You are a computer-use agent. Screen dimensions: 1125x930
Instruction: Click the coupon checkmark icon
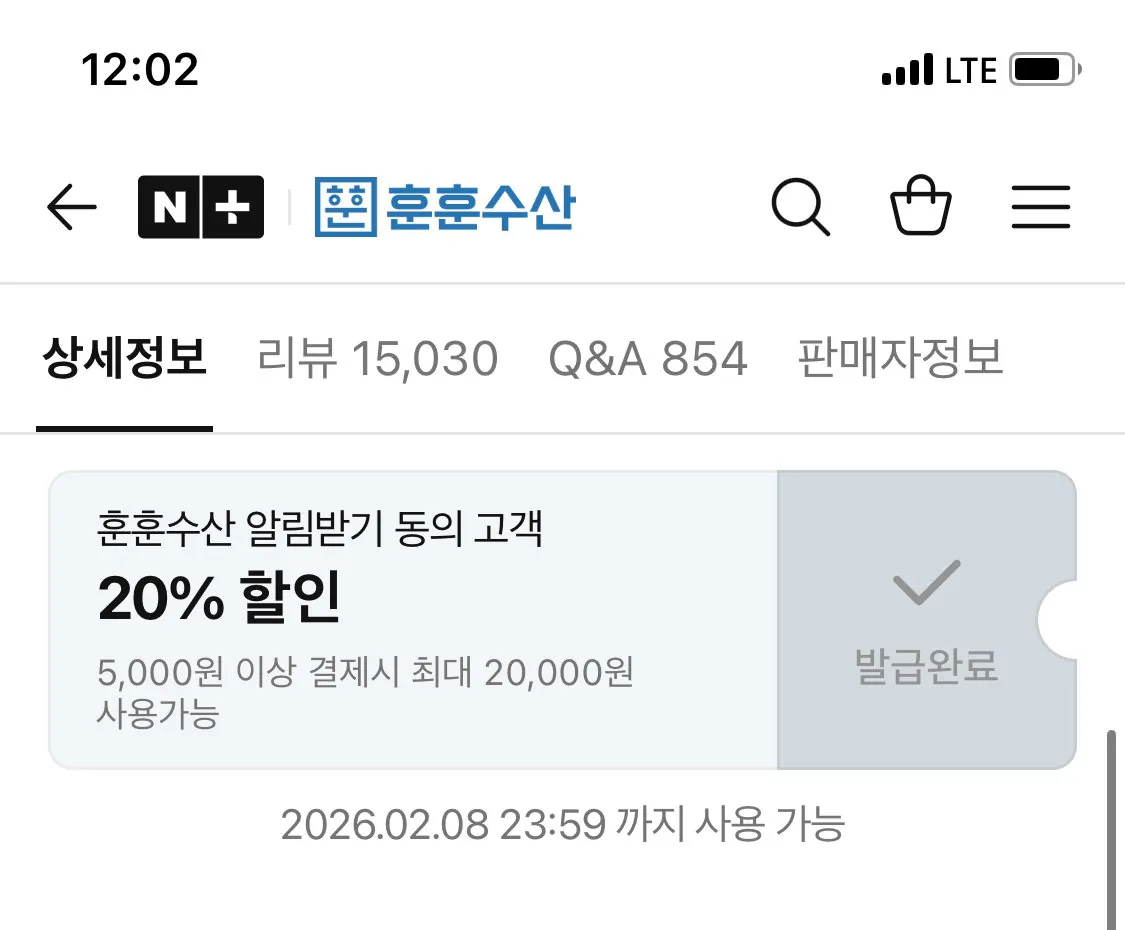[x=926, y=583]
